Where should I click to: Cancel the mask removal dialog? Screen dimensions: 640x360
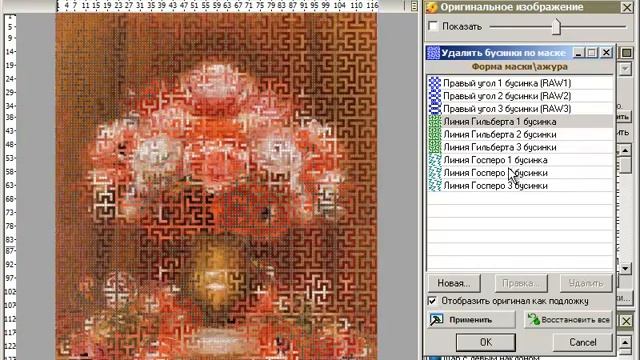point(583,342)
